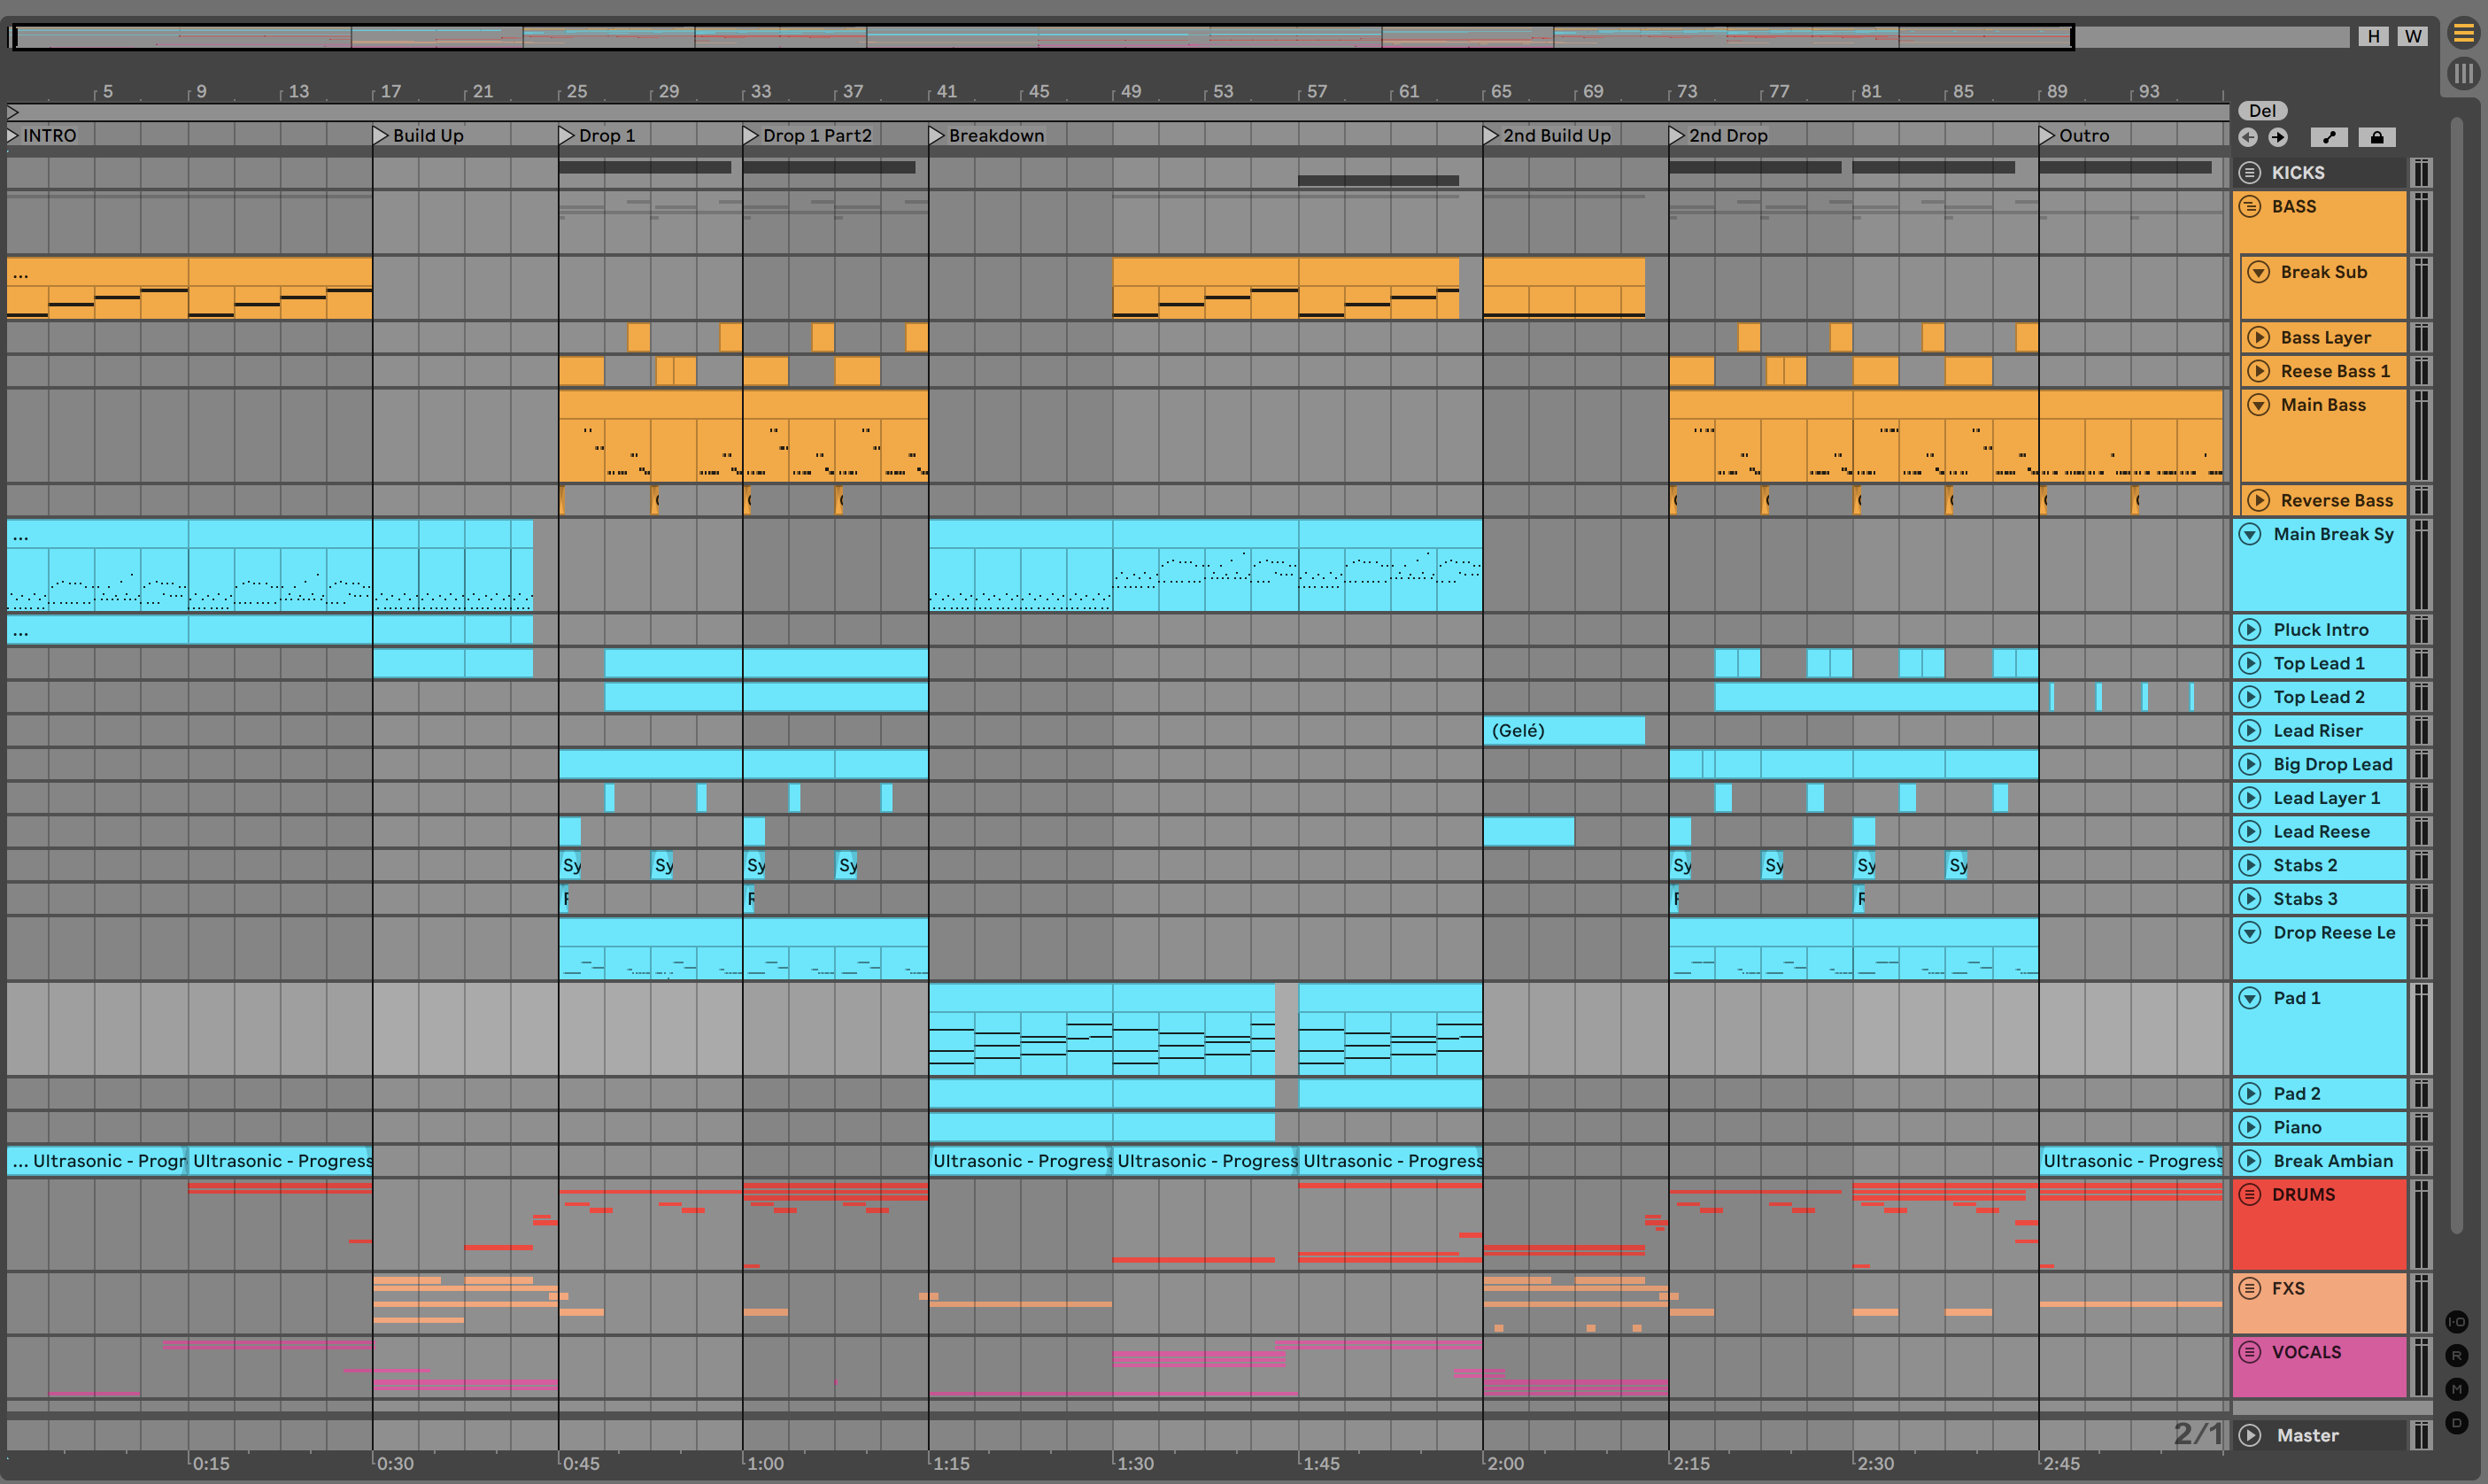This screenshot has height=1484, width=2488.
Task: Expand the Reese Bass 1 track
Action: click(x=2259, y=371)
